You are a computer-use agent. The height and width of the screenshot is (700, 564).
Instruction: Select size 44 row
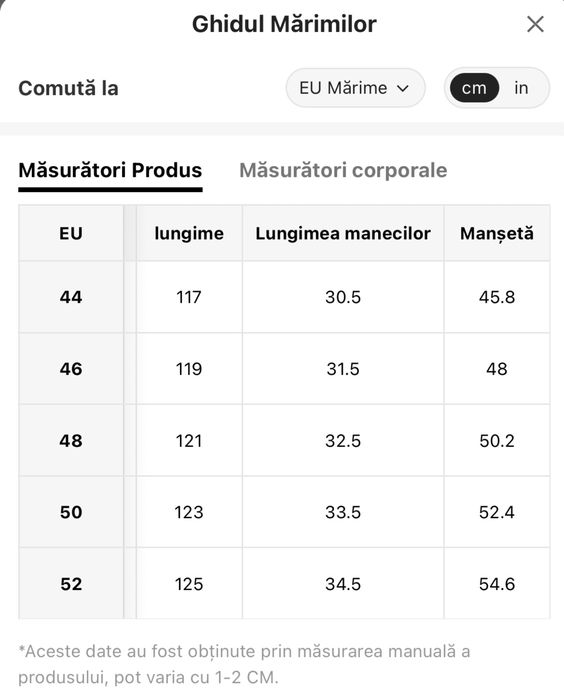click(284, 297)
